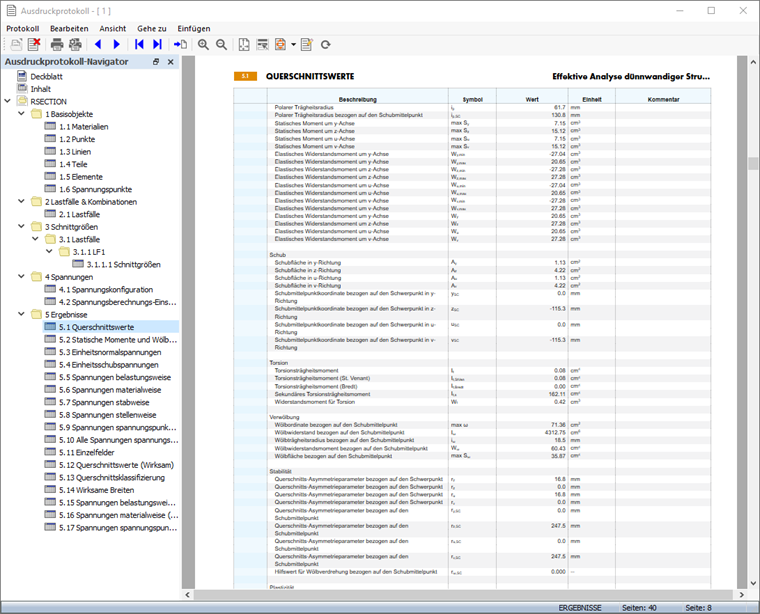Viewport: 760px width, 614px height.
Task: Click the vertical scrollbar thumb of preview
Action: 753,164
